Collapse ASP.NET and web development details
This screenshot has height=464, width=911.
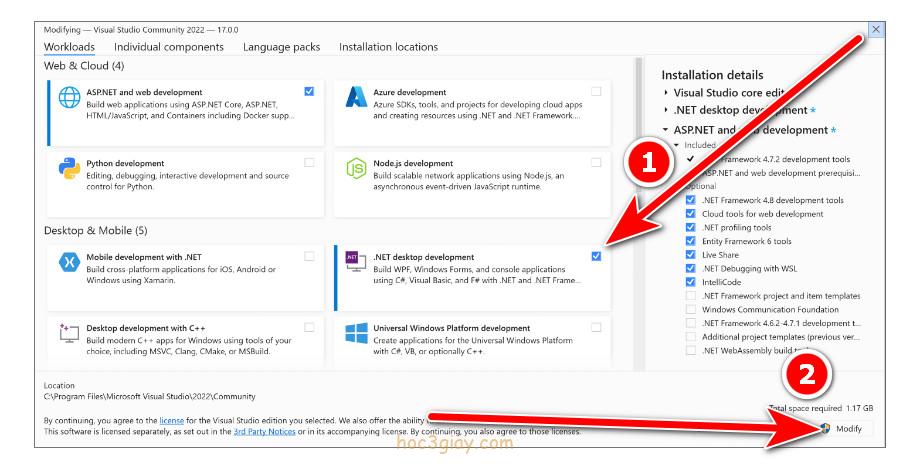667,130
